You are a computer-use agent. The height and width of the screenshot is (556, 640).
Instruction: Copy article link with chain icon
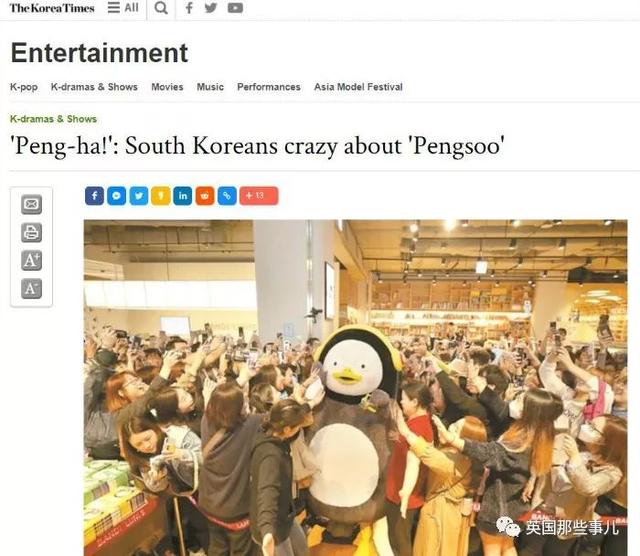(x=227, y=196)
